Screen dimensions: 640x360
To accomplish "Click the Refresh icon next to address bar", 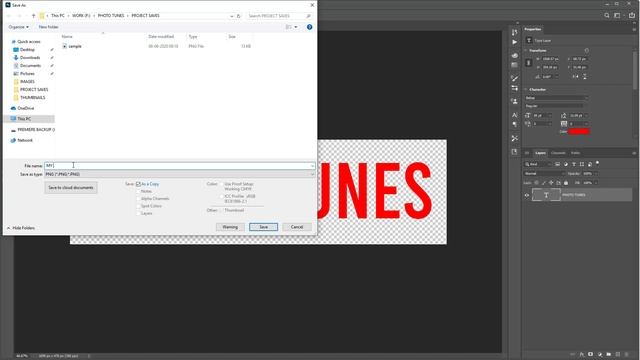I will [239, 16].
